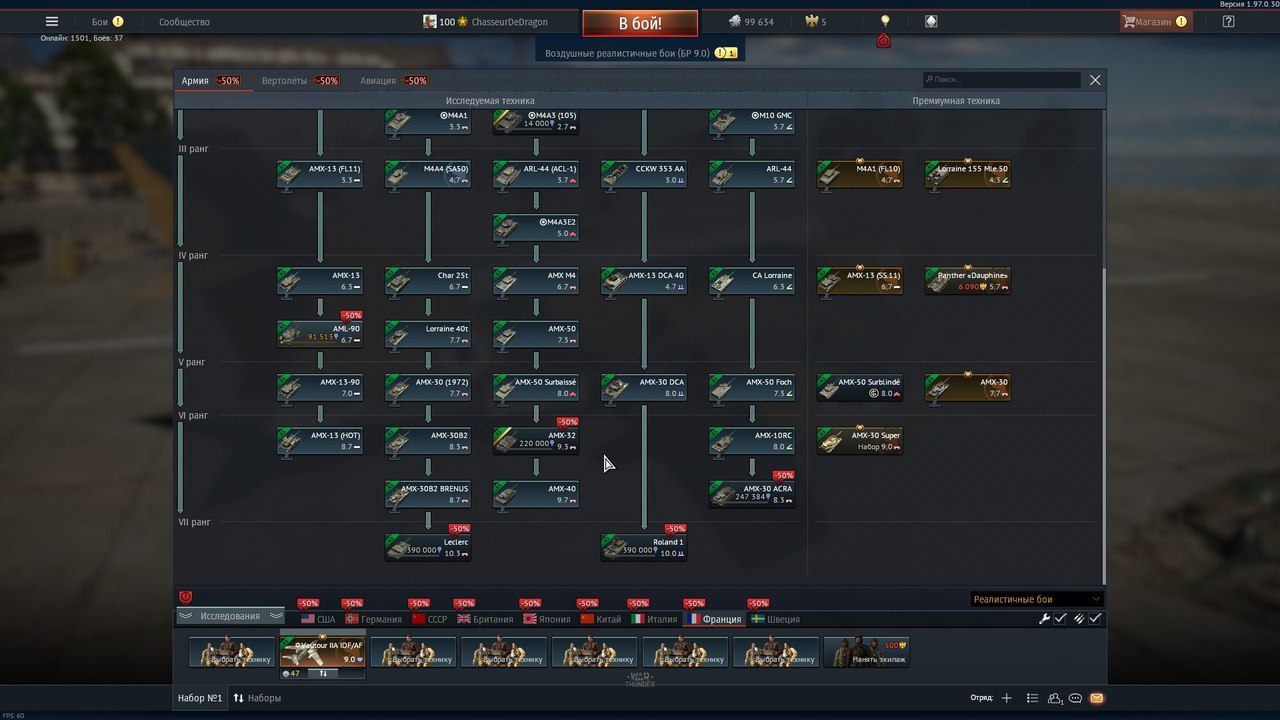This screenshot has width=1280, height=720.
Task: Click the Silver Lions balance 99 634
Action: pyautogui.click(x=751, y=21)
